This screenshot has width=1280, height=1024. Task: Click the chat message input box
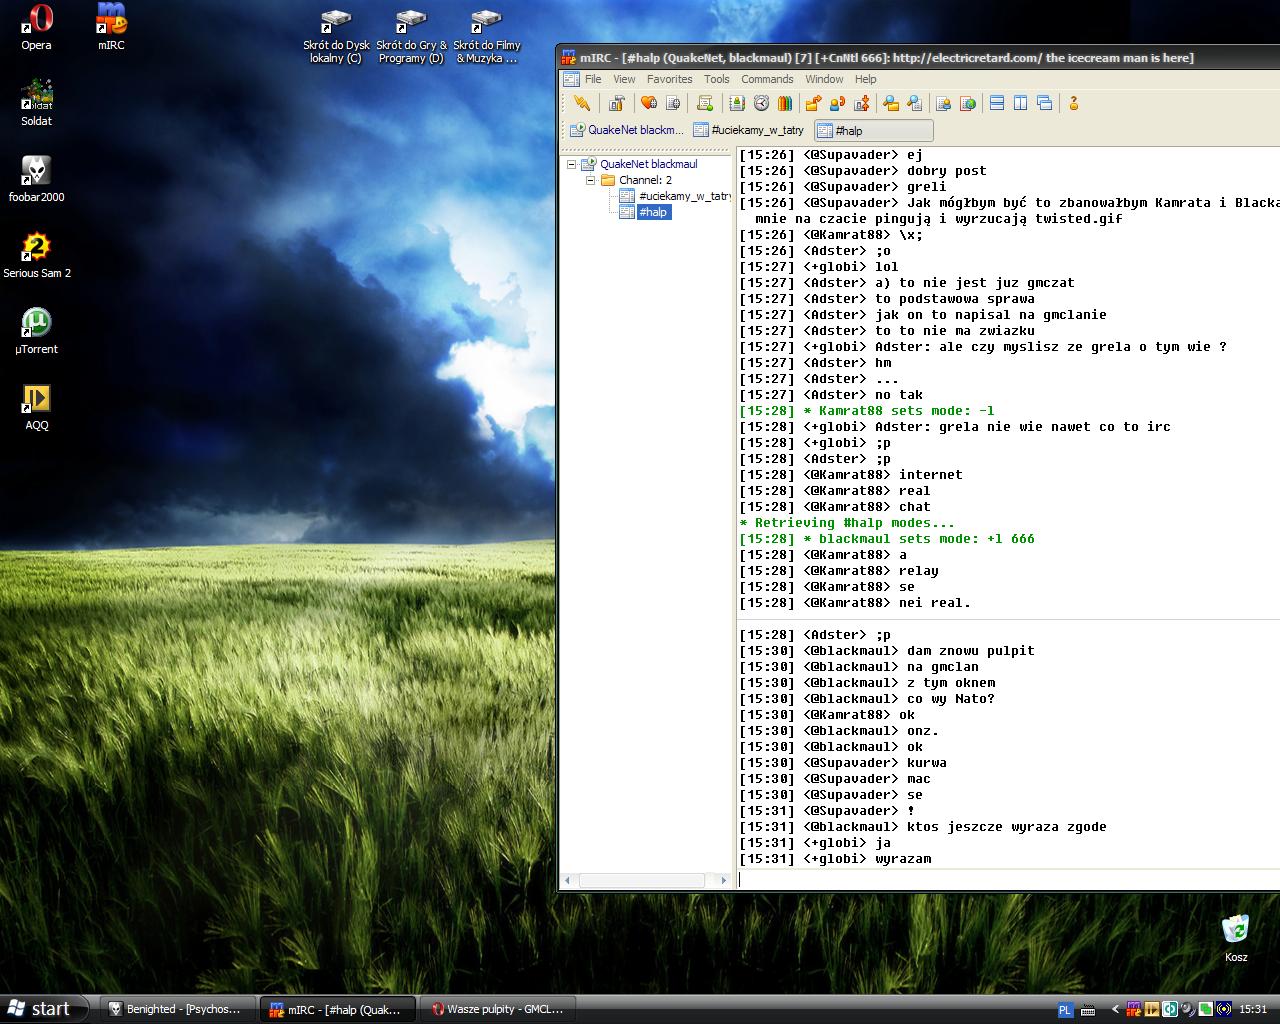coord(1000,880)
